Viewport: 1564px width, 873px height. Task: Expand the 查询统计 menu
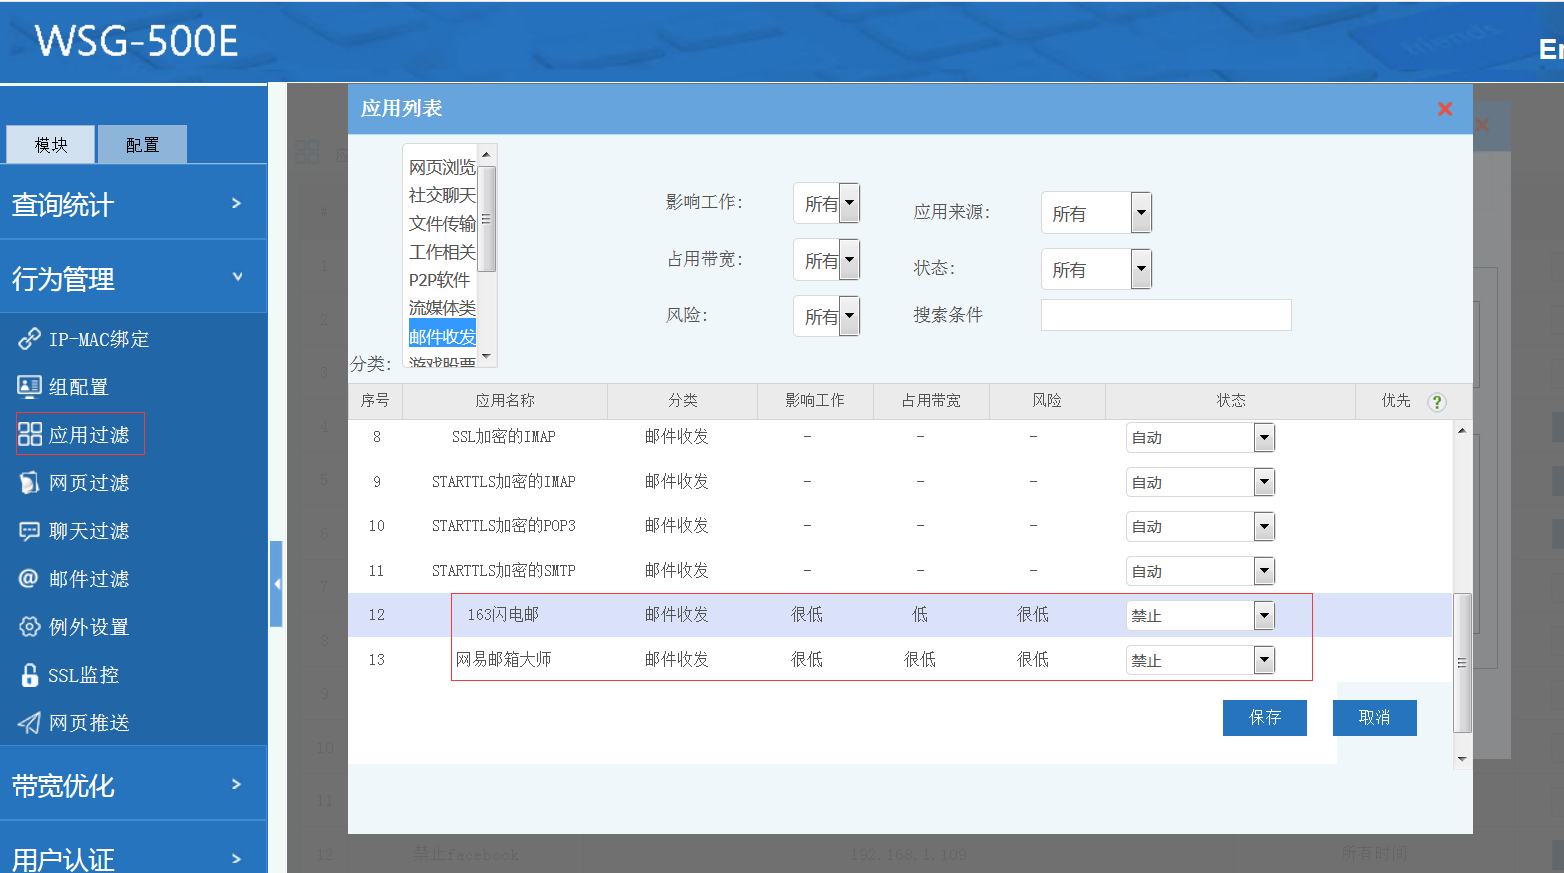click(x=133, y=203)
